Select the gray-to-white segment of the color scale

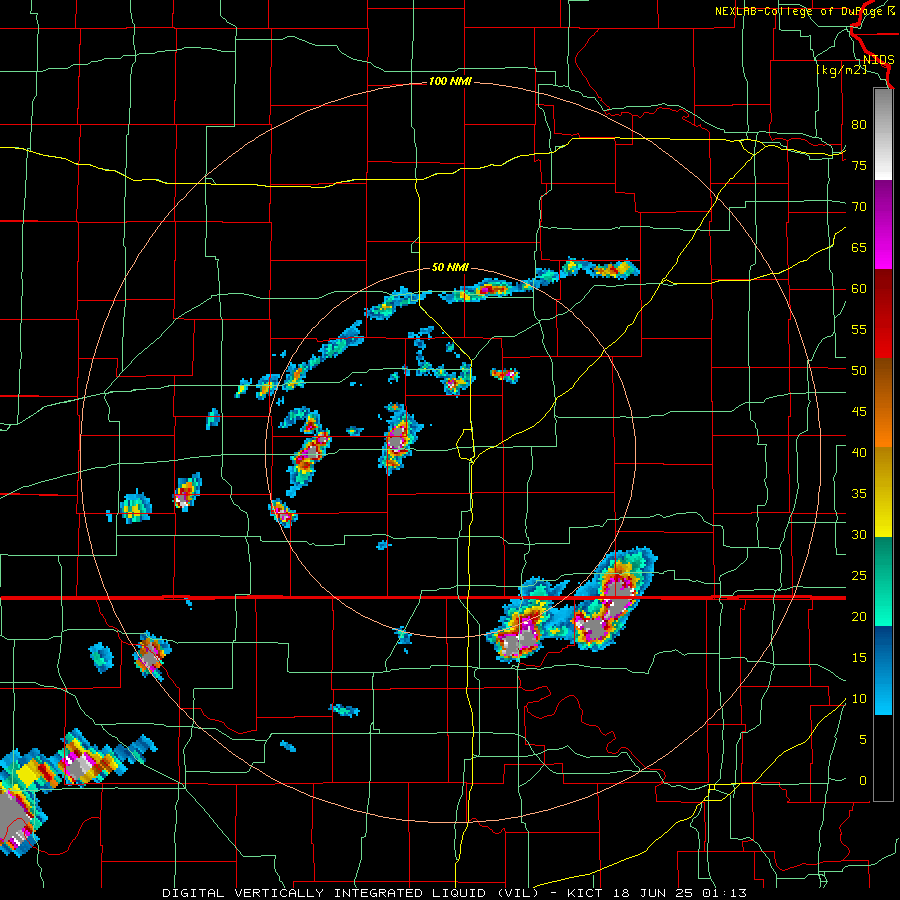click(x=883, y=134)
